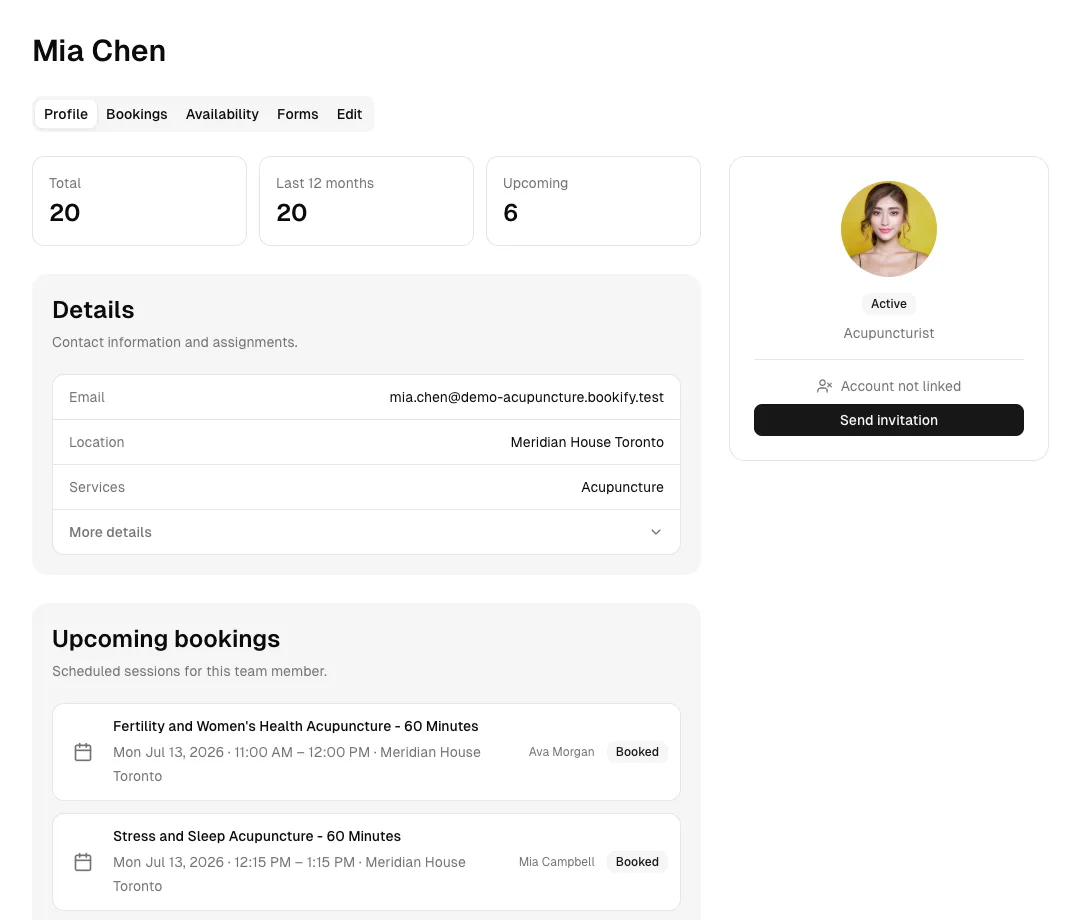The width and height of the screenshot is (1081, 920).
Task: Click the Send invitation button
Action: pyautogui.click(x=888, y=420)
